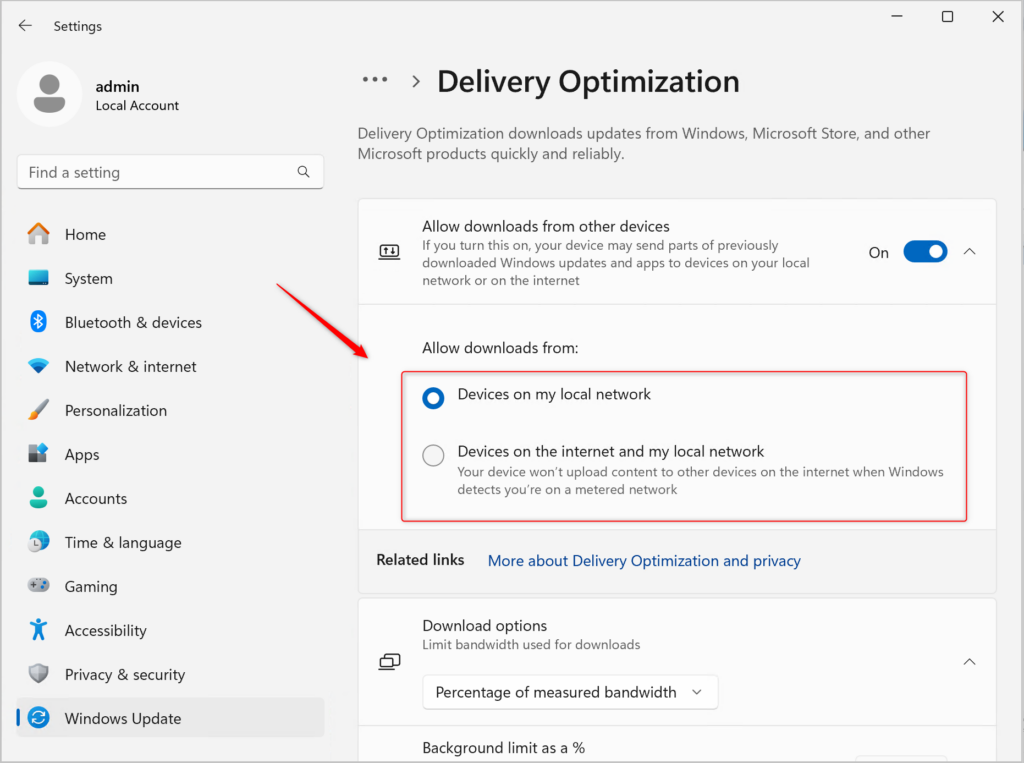
Task: Minimize the Settings window
Action: tap(897, 16)
